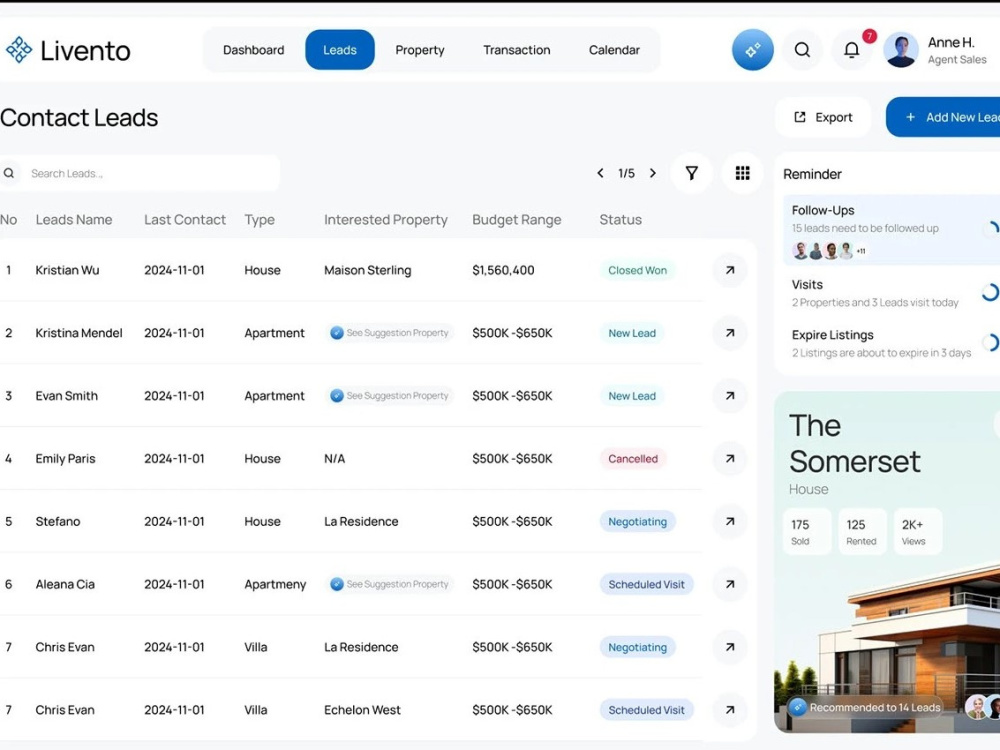Click the Visits progress ring
The width and height of the screenshot is (1000, 750).
(990, 292)
